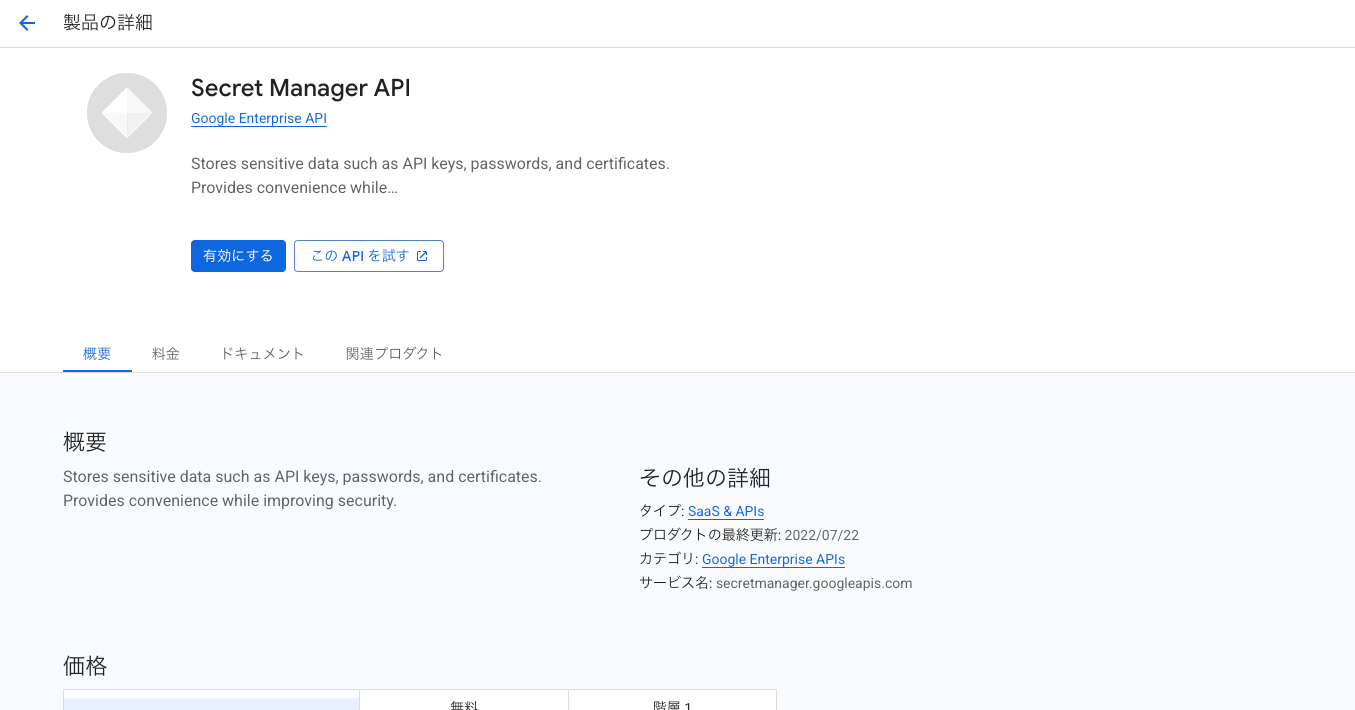Viewport: 1355px width, 710px height.
Task: Click the 有効にする button
Action: coord(238,256)
